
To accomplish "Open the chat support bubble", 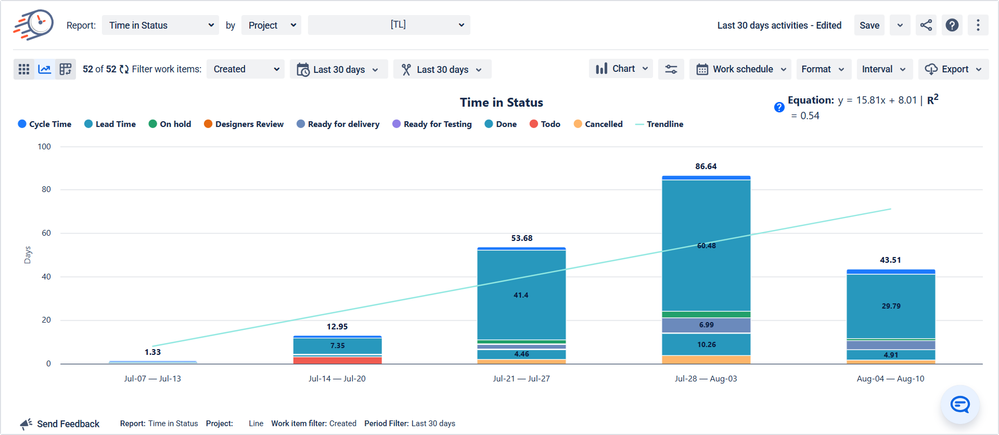I will (960, 404).
